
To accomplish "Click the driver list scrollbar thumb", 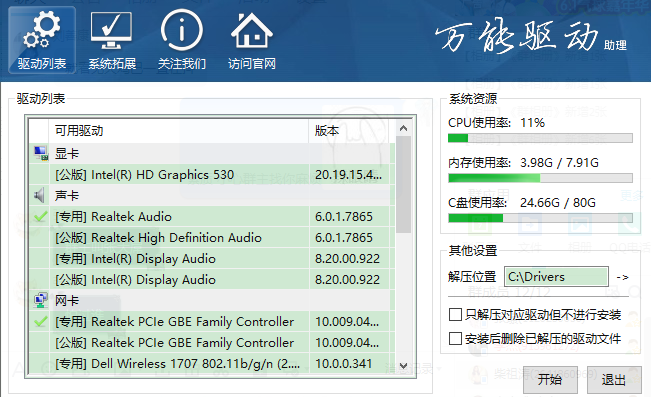I will click(x=403, y=184).
